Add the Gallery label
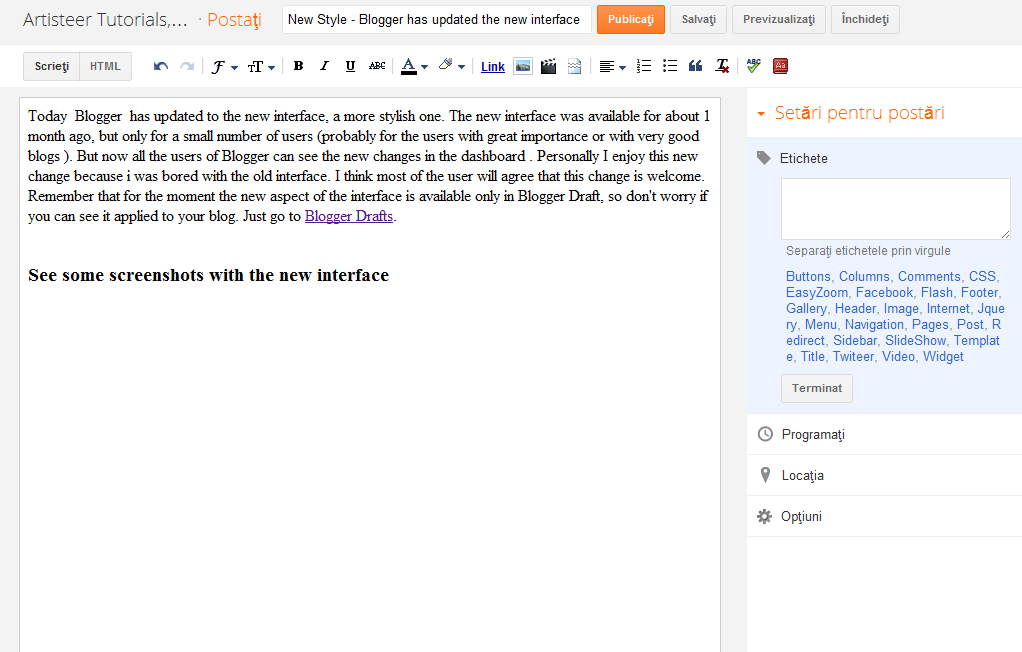 tap(806, 308)
